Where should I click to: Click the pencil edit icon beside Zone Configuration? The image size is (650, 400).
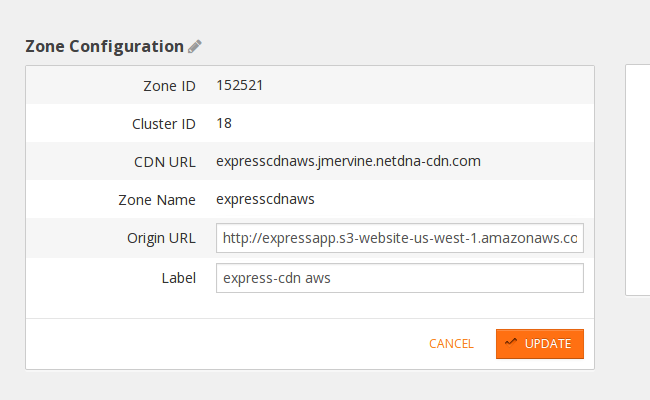pos(195,46)
